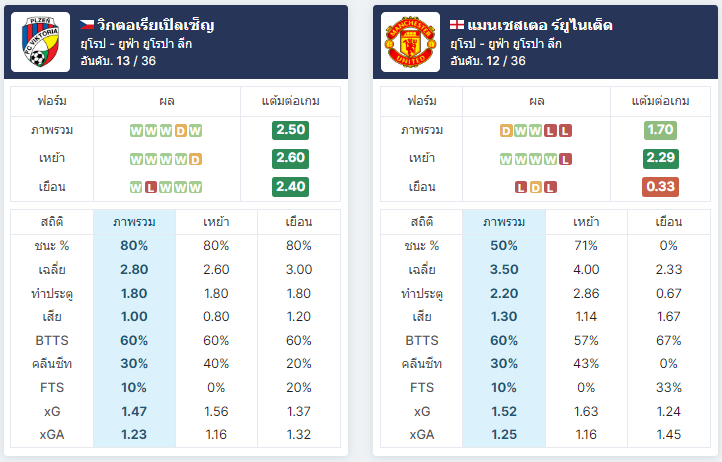Click the 2.50 points-per-game badge for Plzeň
Screen dimensions: 722x462
point(291,130)
